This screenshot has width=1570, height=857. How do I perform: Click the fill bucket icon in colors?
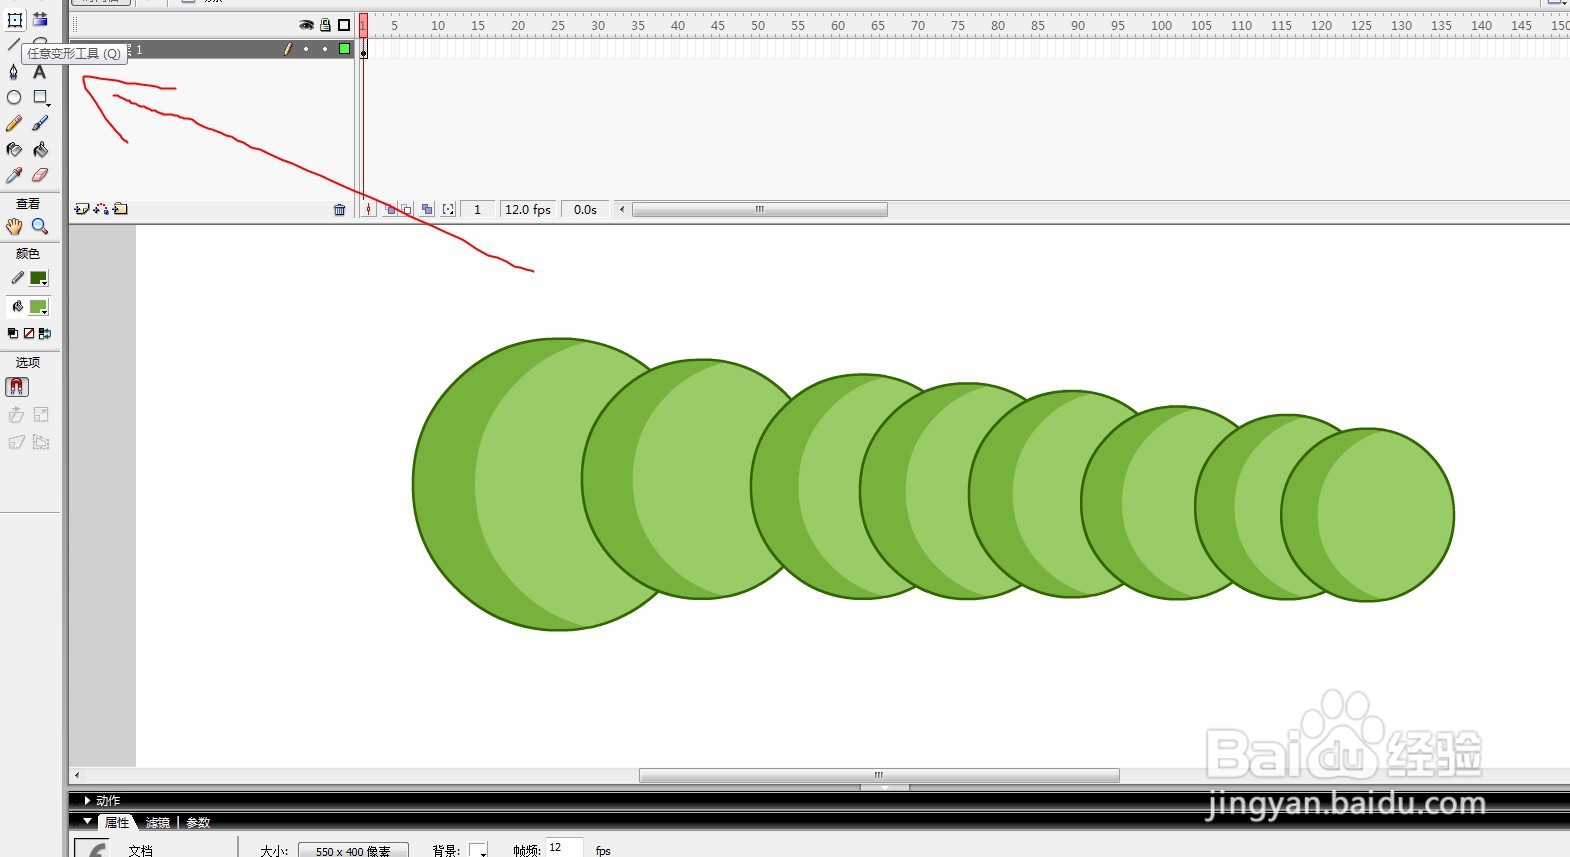(x=16, y=307)
